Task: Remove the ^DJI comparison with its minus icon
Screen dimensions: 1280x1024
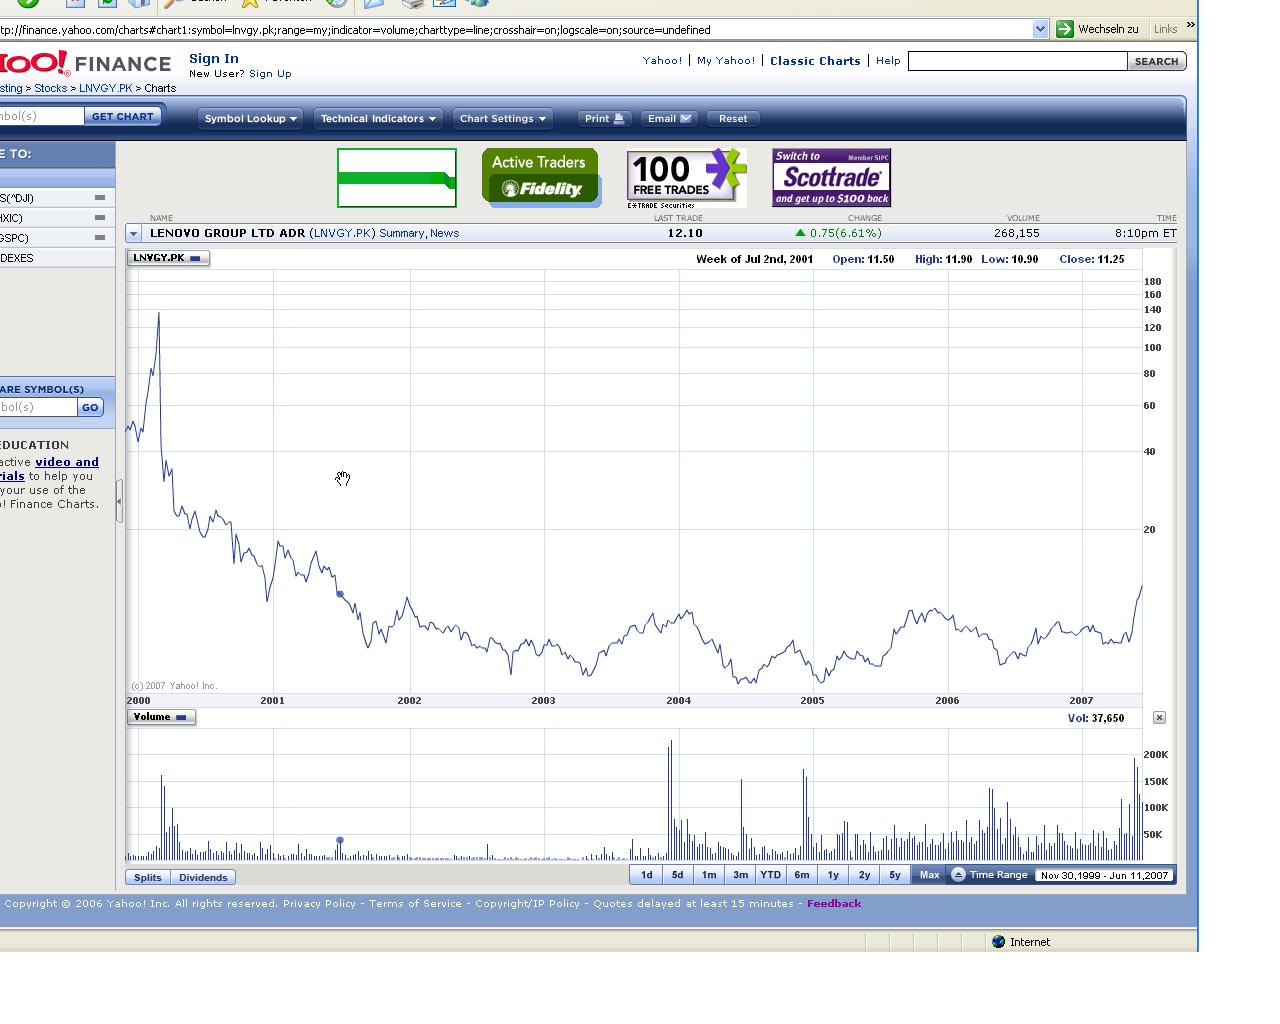Action: 99,198
